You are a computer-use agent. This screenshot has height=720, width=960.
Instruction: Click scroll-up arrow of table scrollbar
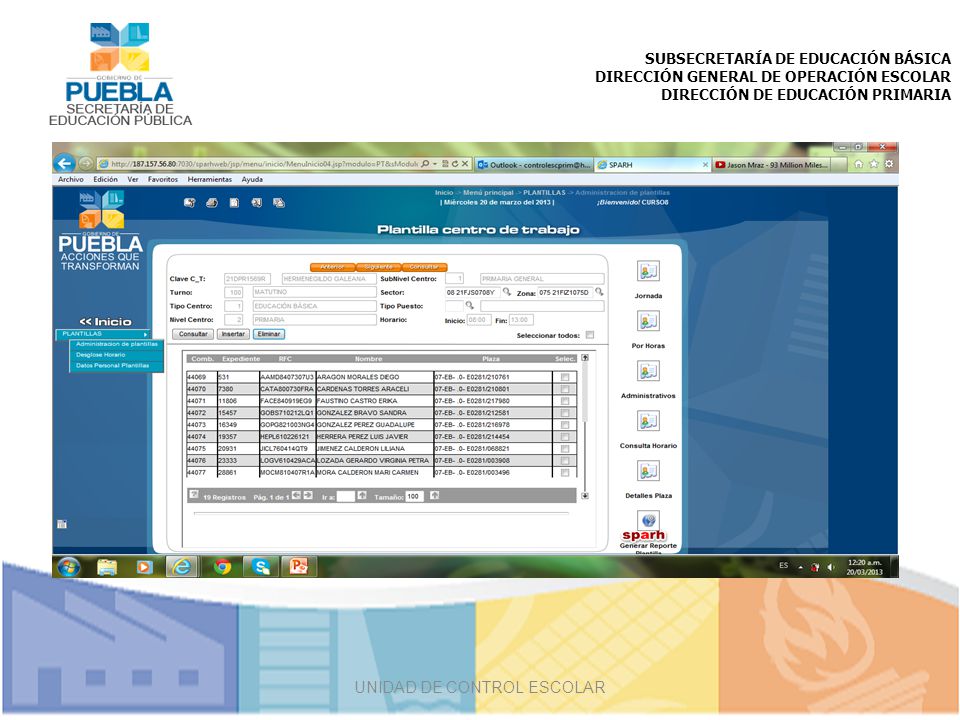(x=585, y=358)
